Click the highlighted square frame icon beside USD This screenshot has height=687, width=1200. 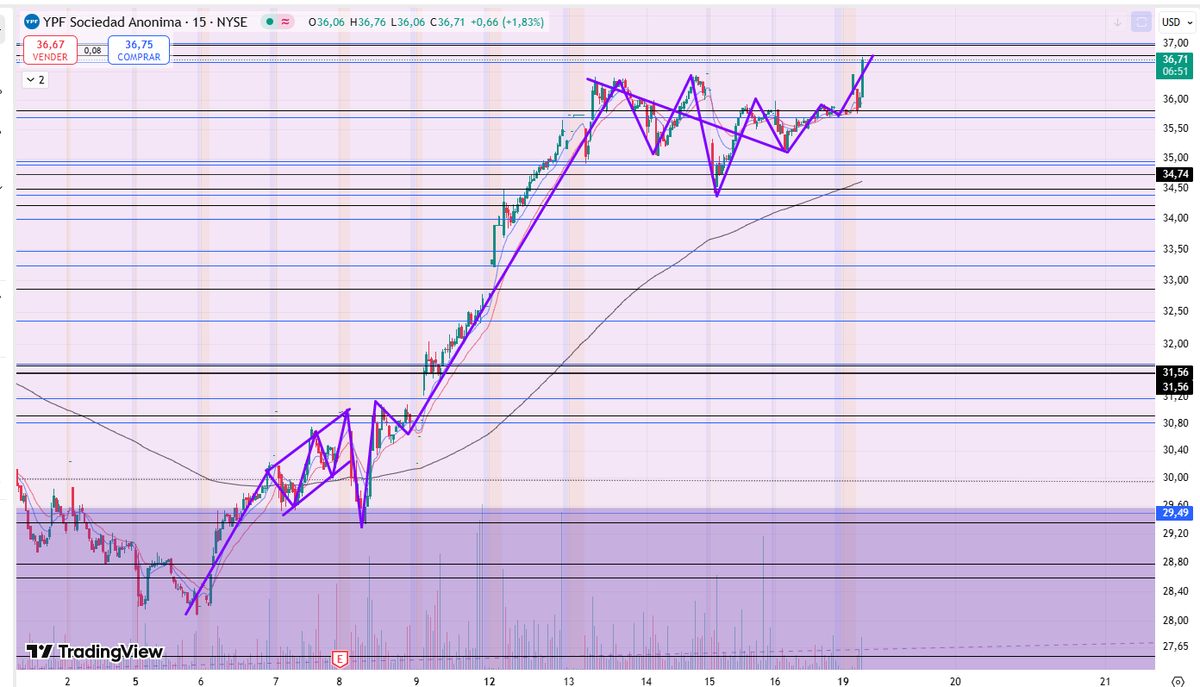(1141, 21)
